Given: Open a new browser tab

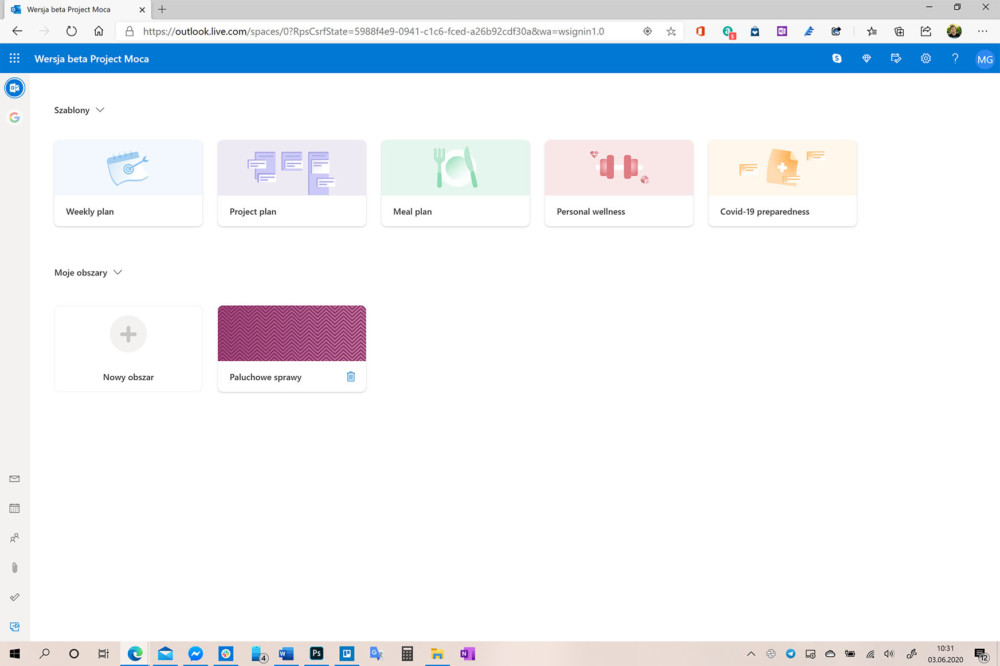Looking at the screenshot, I should 162,9.
